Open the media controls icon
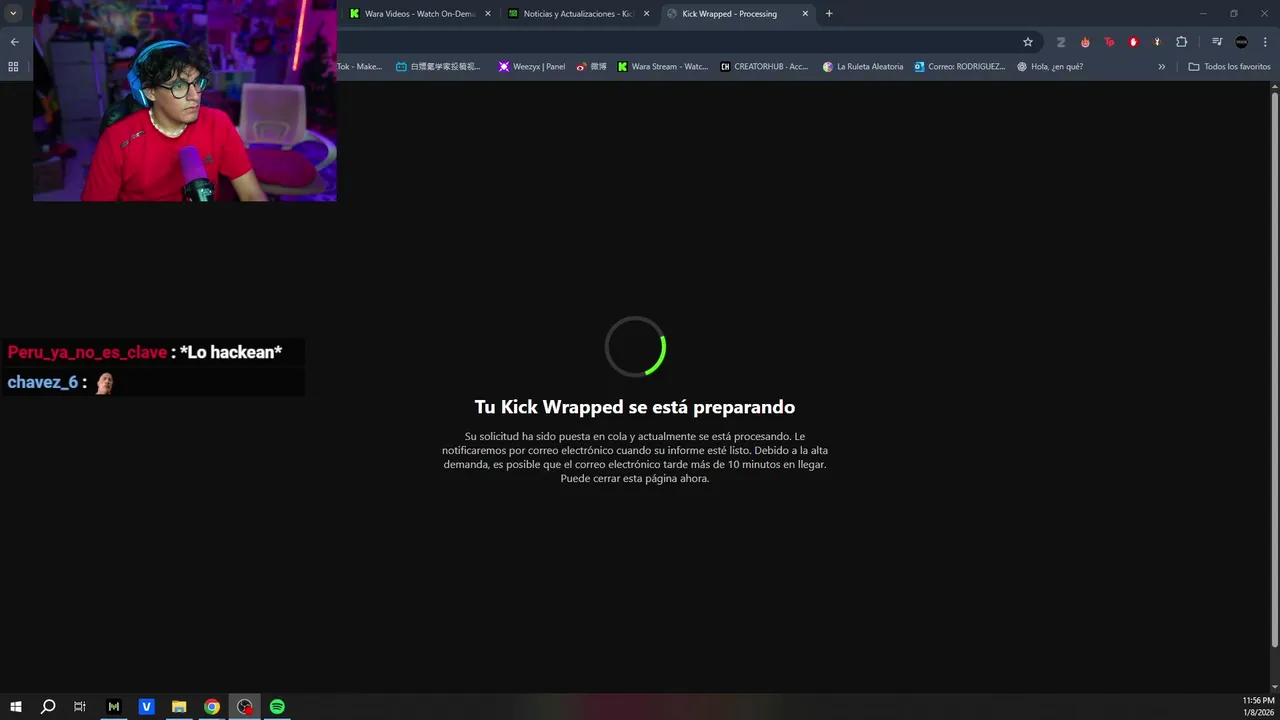Screen dimensions: 1280x720 point(1217,42)
